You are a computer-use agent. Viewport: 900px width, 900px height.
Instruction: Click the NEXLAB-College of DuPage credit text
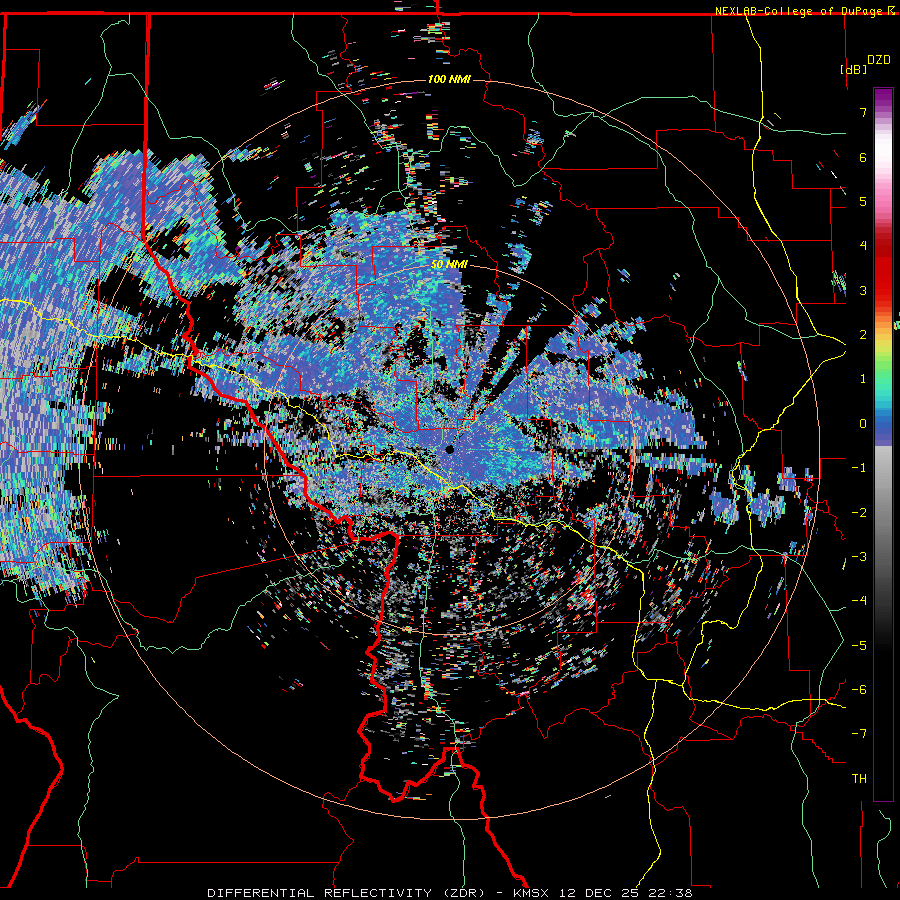pyautogui.click(x=800, y=11)
